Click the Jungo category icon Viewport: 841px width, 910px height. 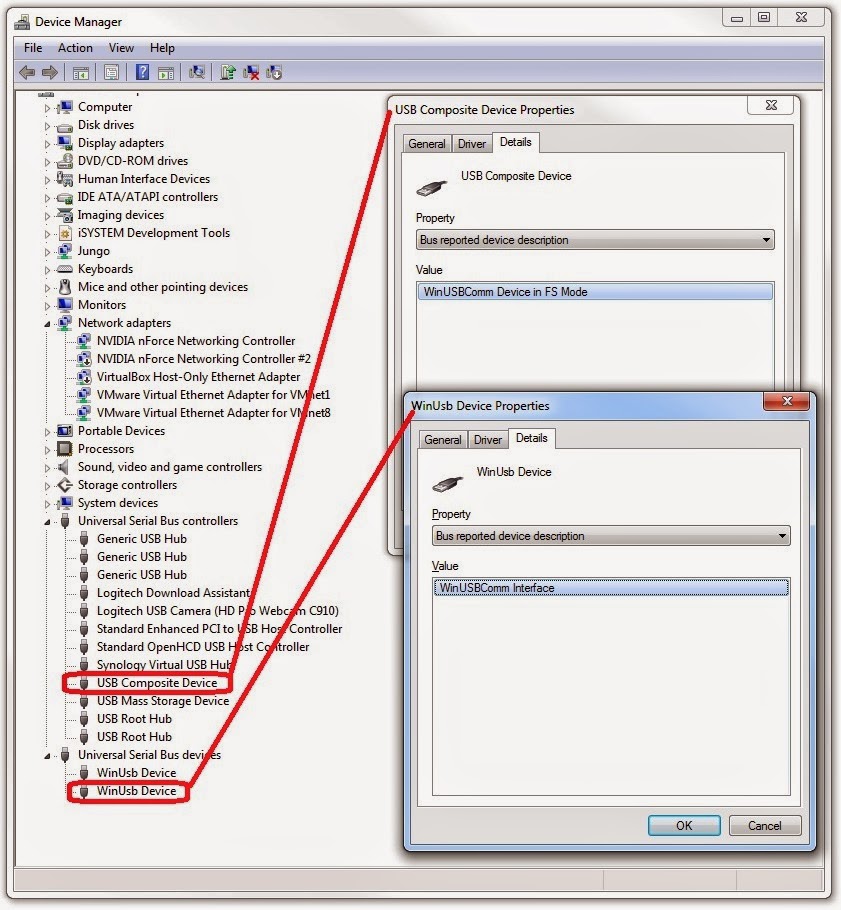click(x=64, y=251)
